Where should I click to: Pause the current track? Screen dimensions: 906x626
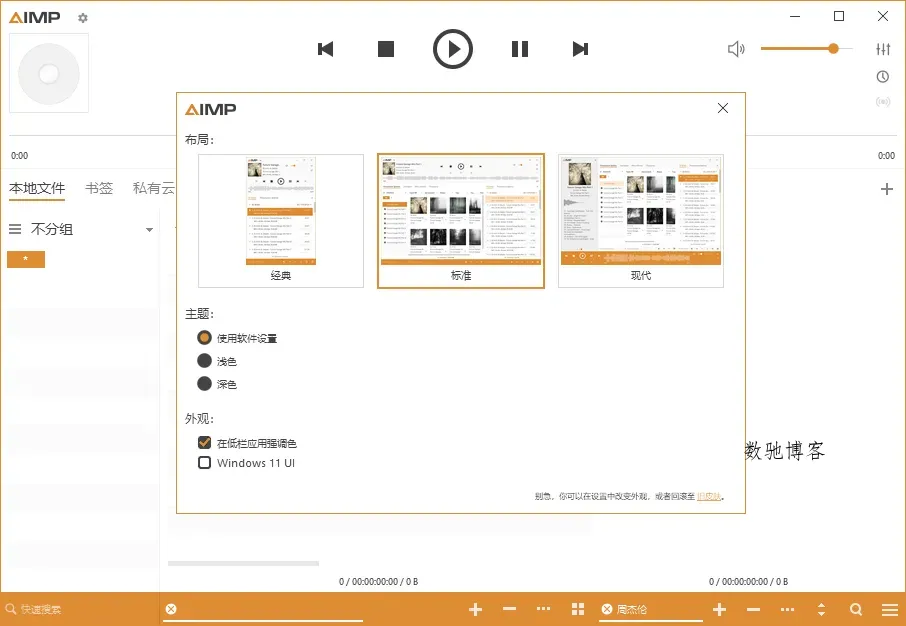point(520,49)
